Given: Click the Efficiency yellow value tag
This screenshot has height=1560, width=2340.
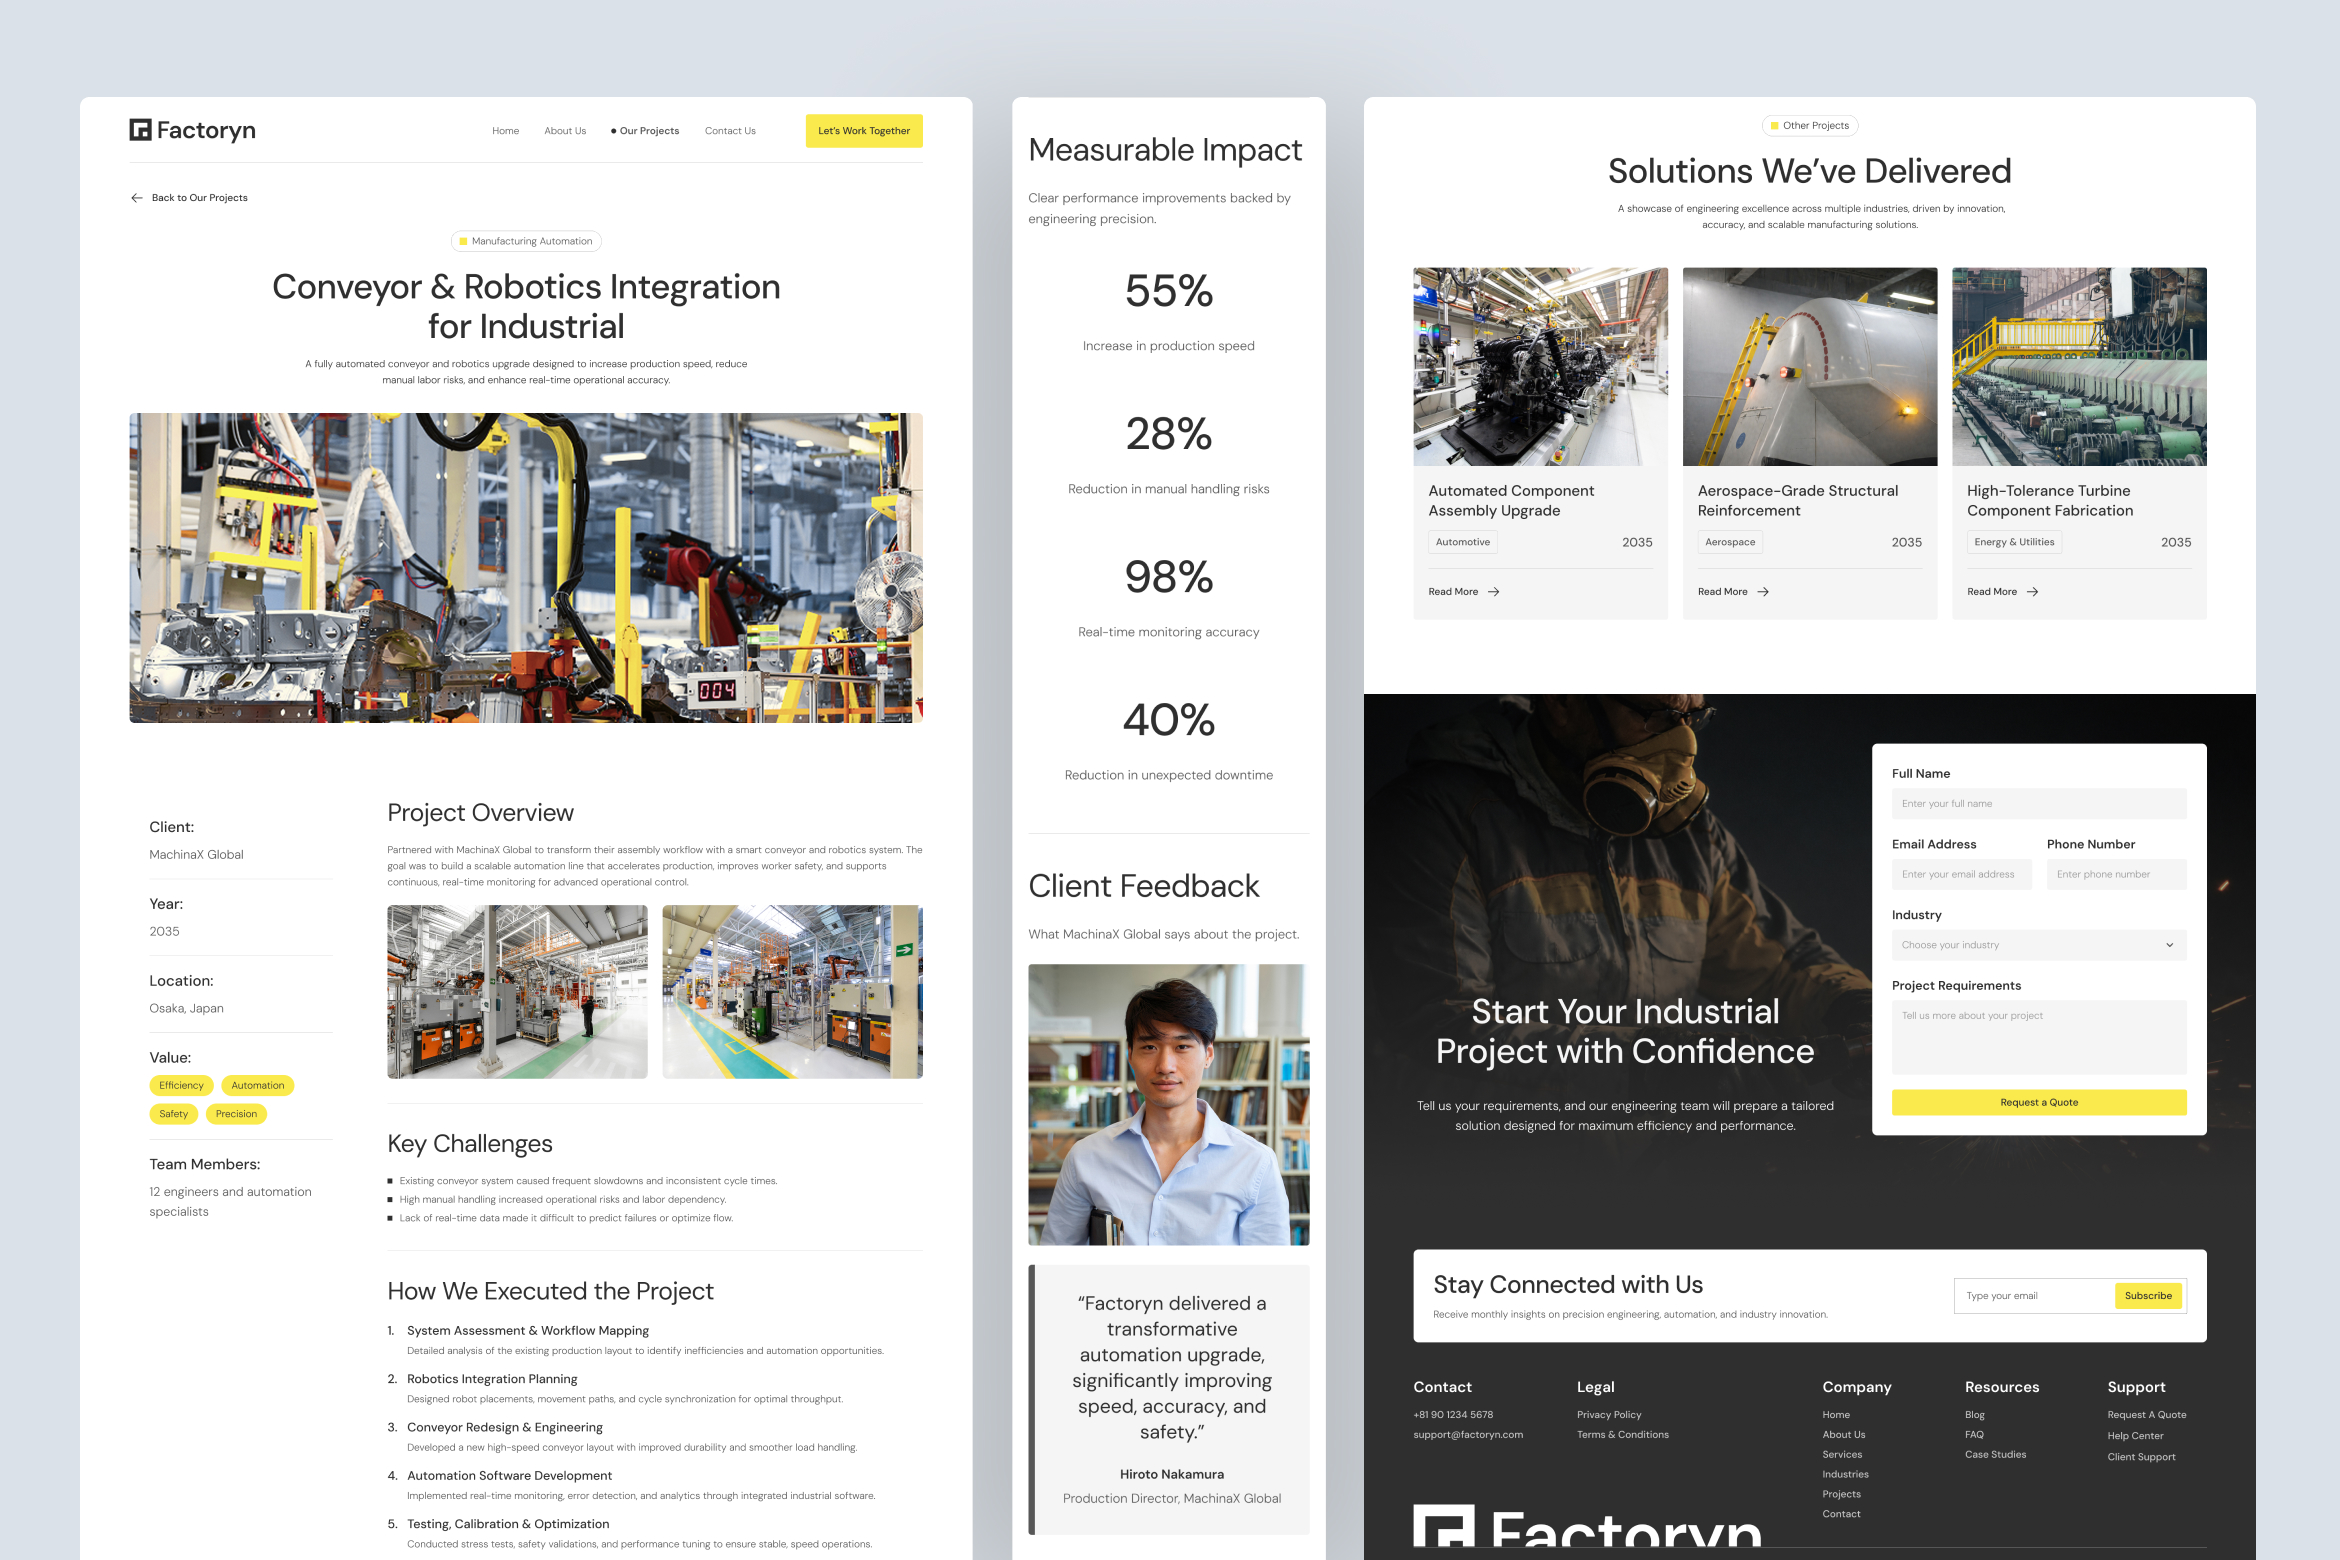Looking at the screenshot, I should click(181, 1085).
